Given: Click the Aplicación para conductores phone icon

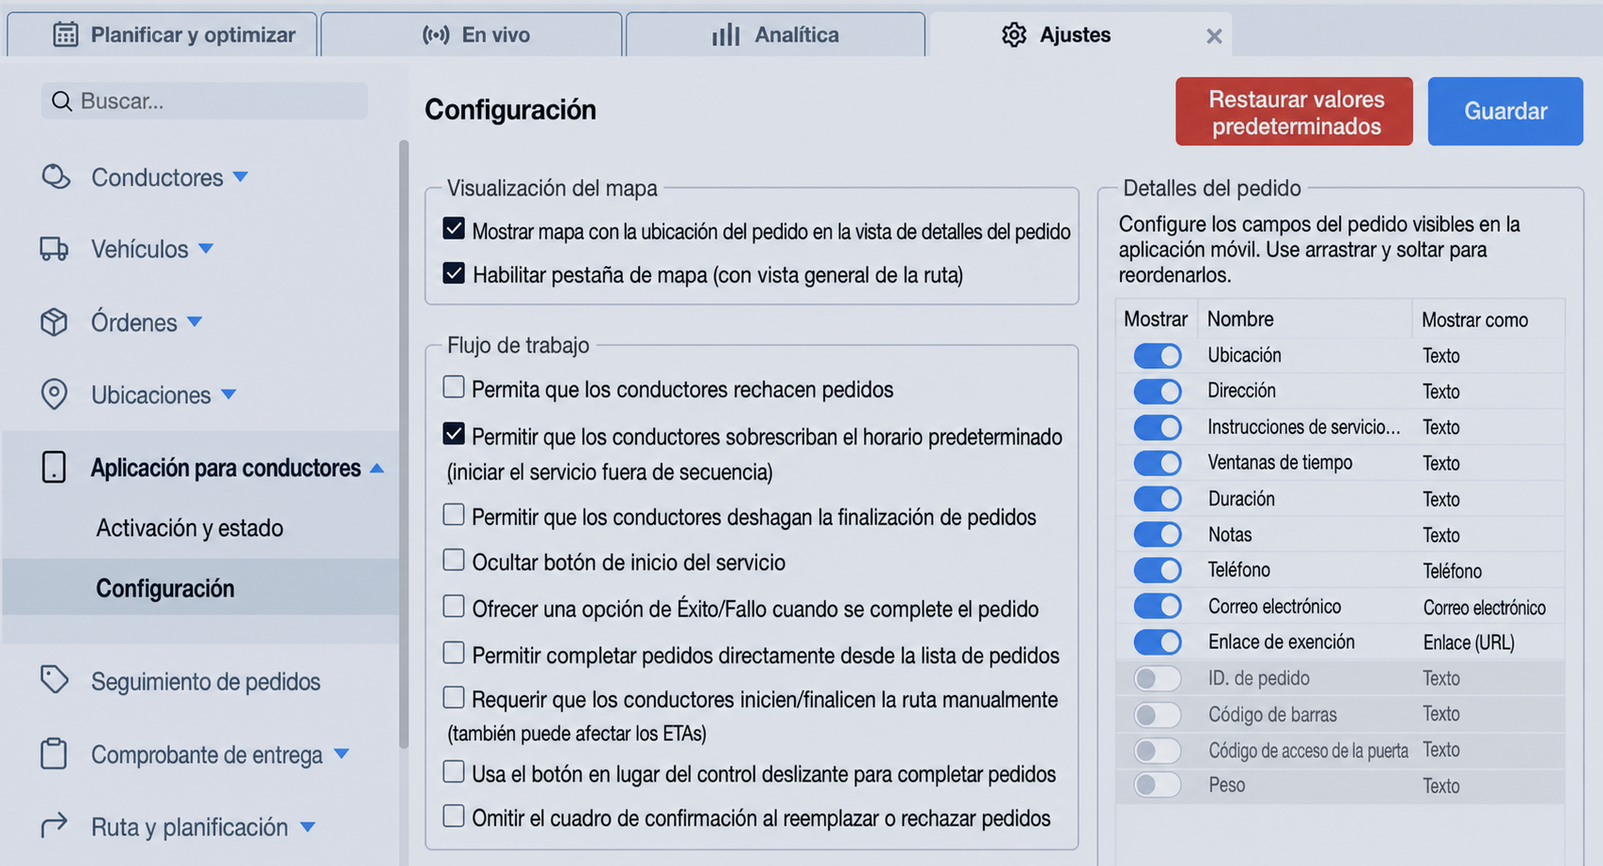Looking at the screenshot, I should click(x=54, y=467).
